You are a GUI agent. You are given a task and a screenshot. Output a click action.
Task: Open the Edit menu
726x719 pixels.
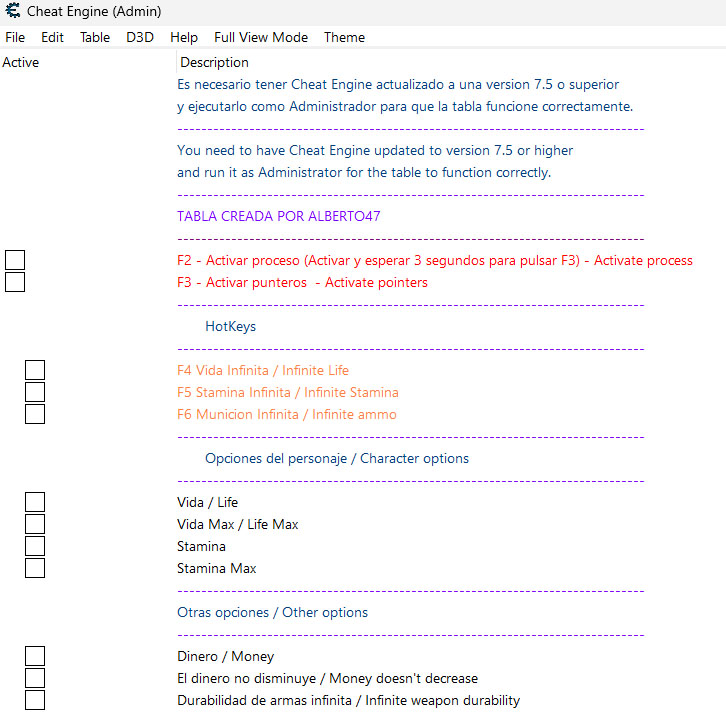(52, 37)
